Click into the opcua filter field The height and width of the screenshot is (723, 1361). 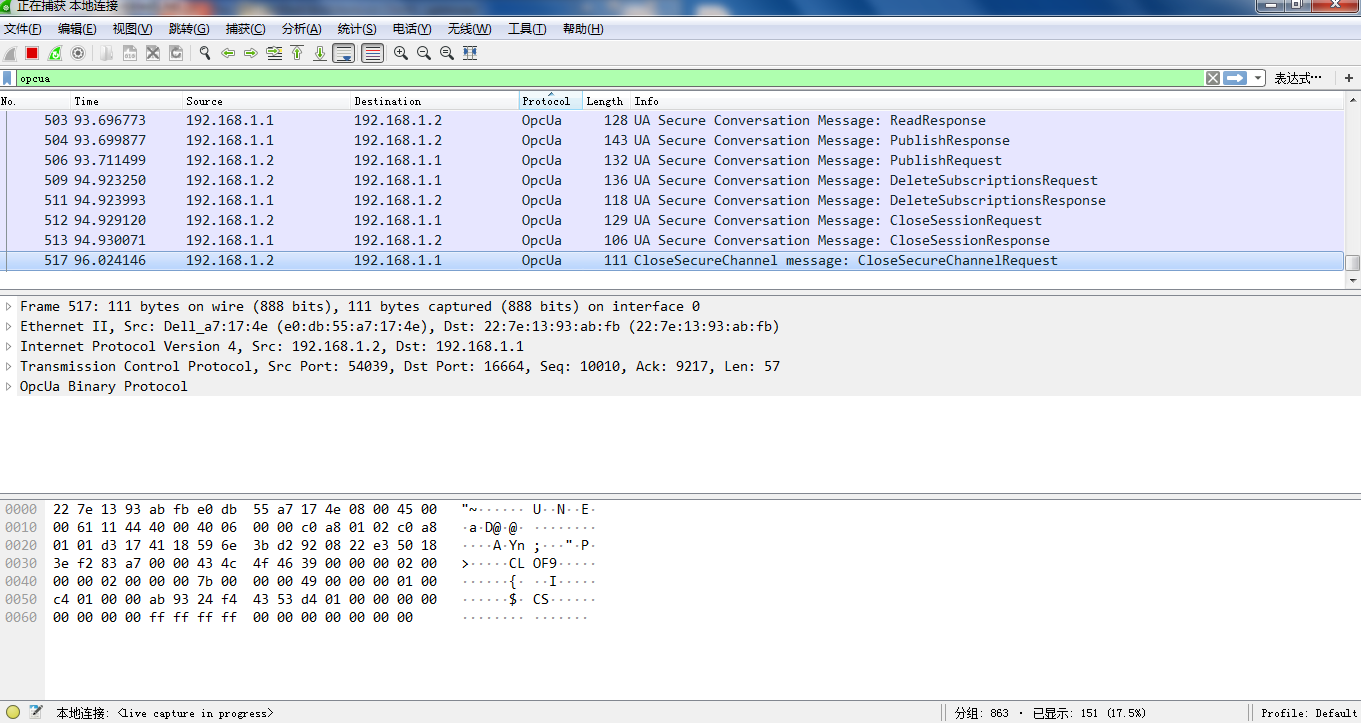point(610,78)
